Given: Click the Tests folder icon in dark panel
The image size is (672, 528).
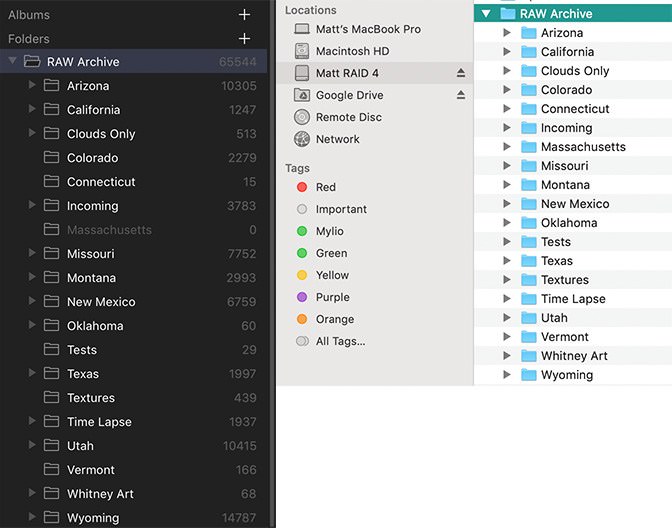Looking at the screenshot, I should tap(51, 349).
